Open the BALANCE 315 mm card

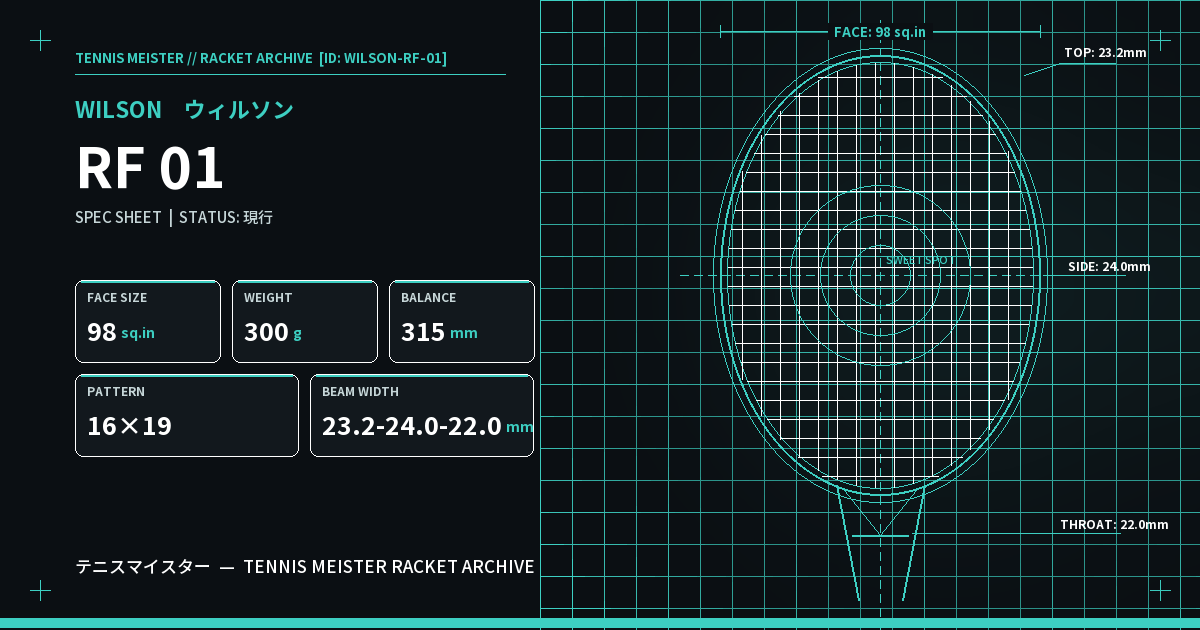(x=462, y=321)
